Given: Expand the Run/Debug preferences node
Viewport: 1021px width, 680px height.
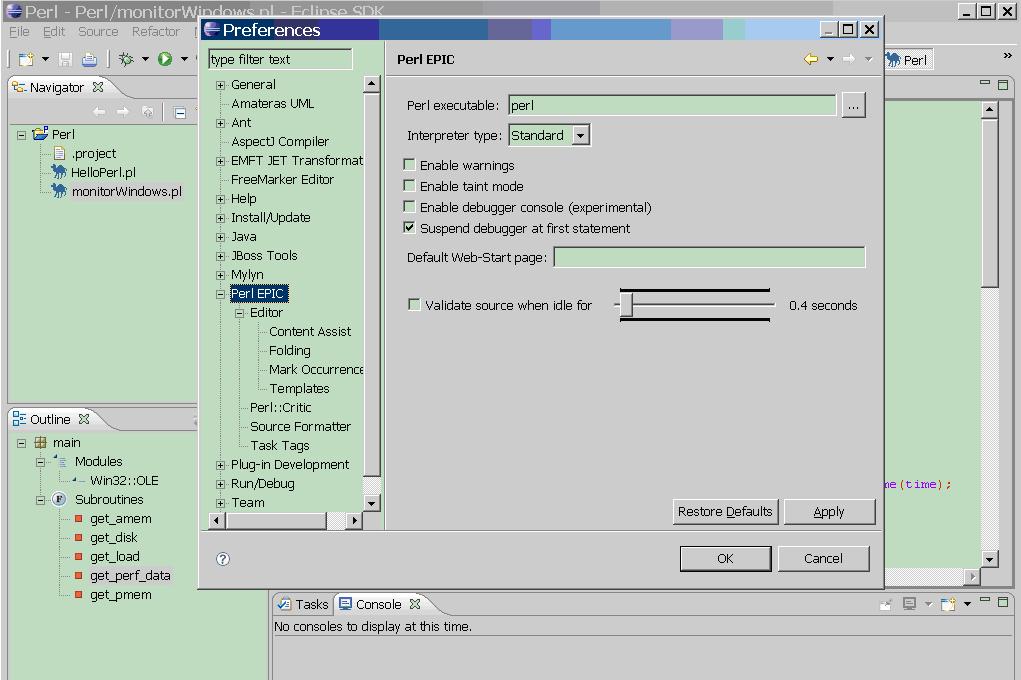Looking at the screenshot, I should (x=220, y=485).
